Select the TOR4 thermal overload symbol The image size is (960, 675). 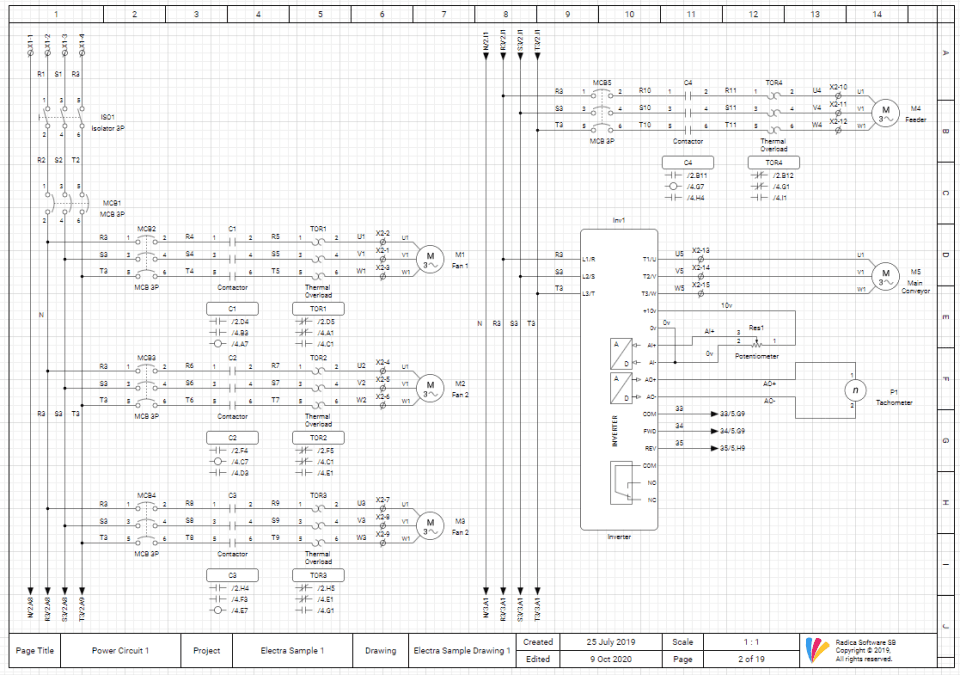click(773, 113)
